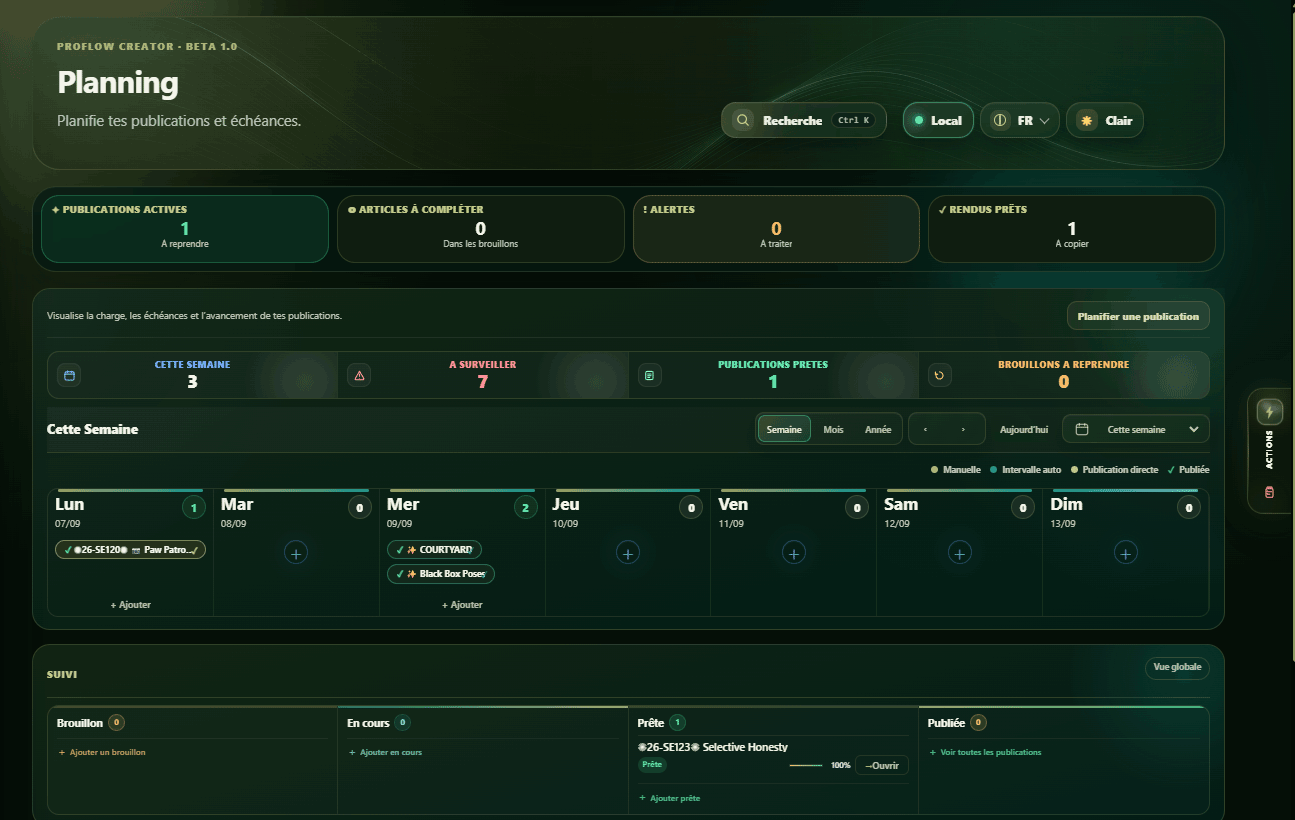Switch to the Année view tab
1295x820 pixels.
pos(878,429)
